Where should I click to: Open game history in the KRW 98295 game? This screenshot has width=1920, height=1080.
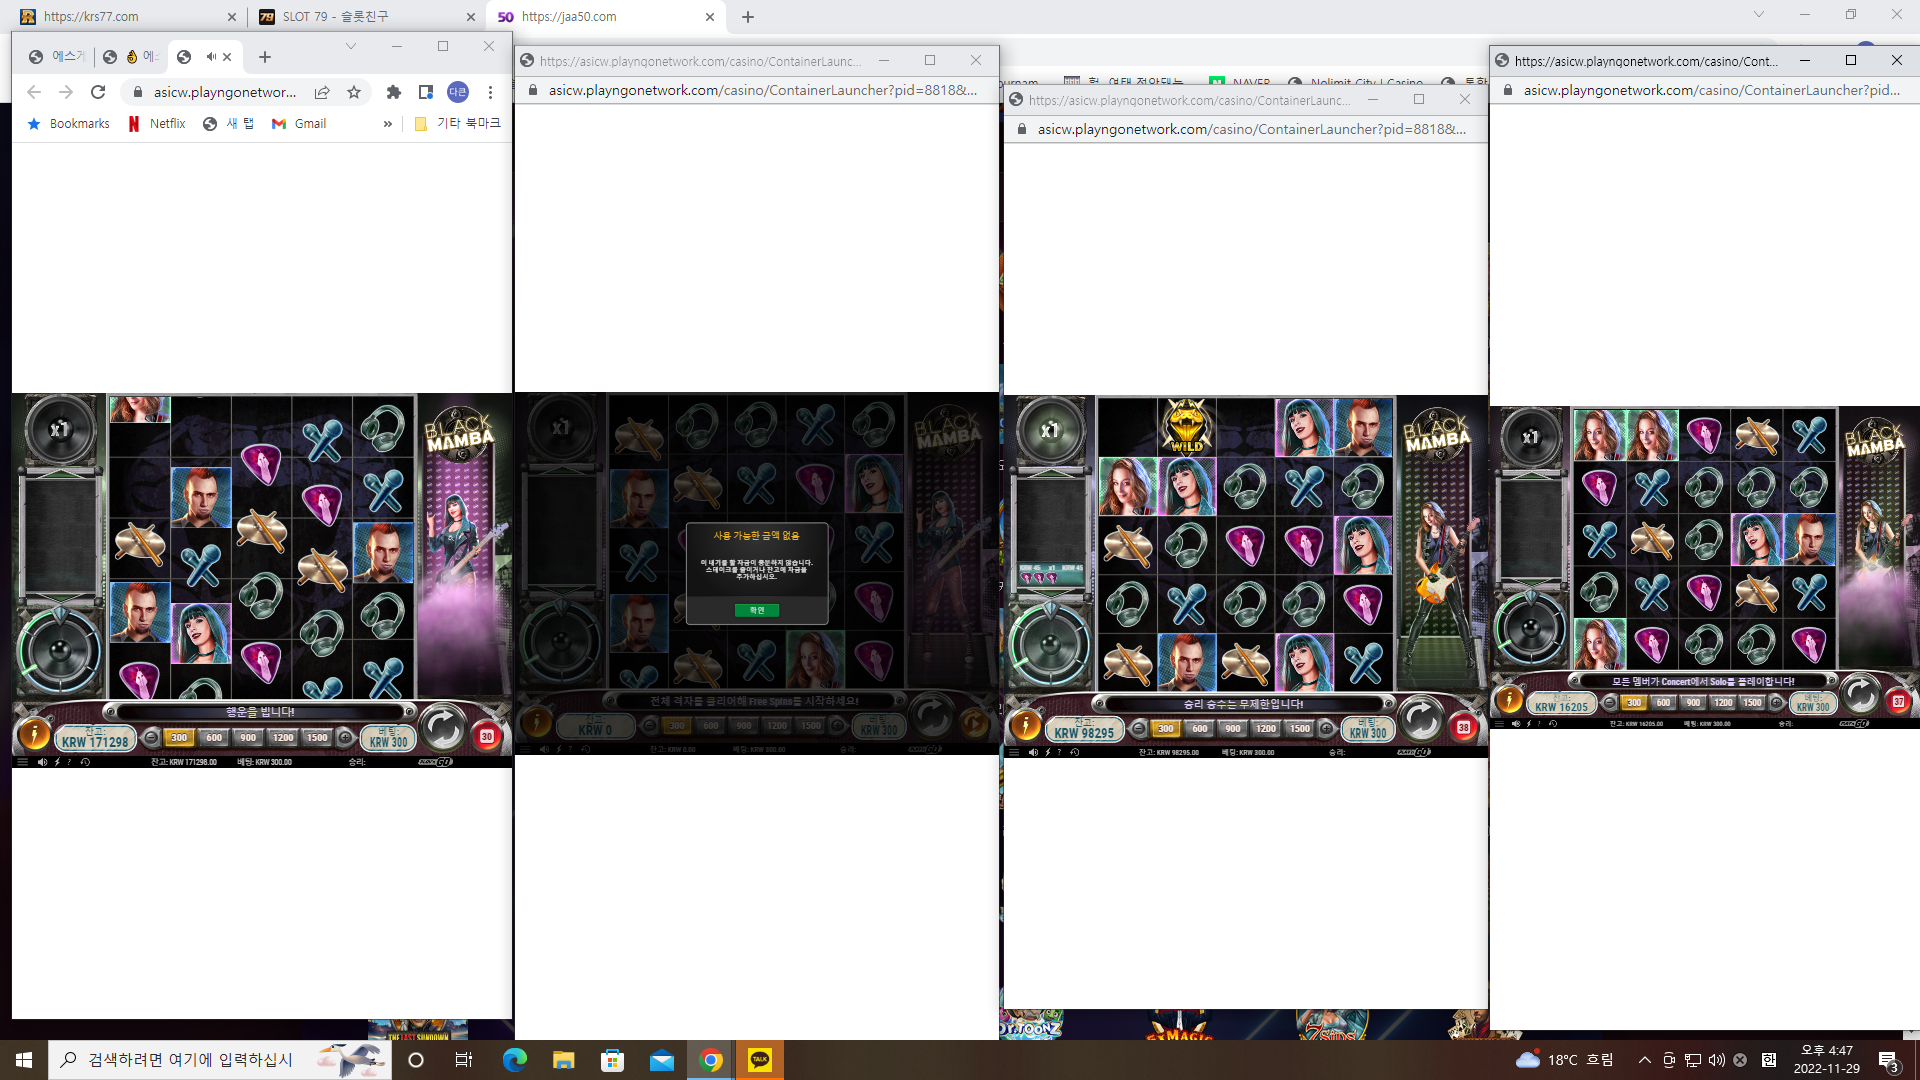point(1075,752)
